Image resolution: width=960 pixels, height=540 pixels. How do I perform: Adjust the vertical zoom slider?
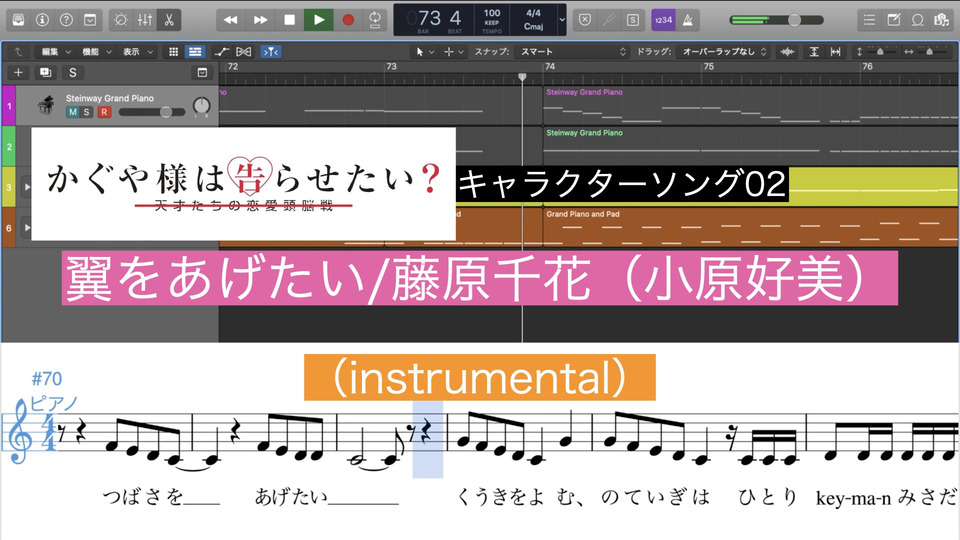click(880, 52)
